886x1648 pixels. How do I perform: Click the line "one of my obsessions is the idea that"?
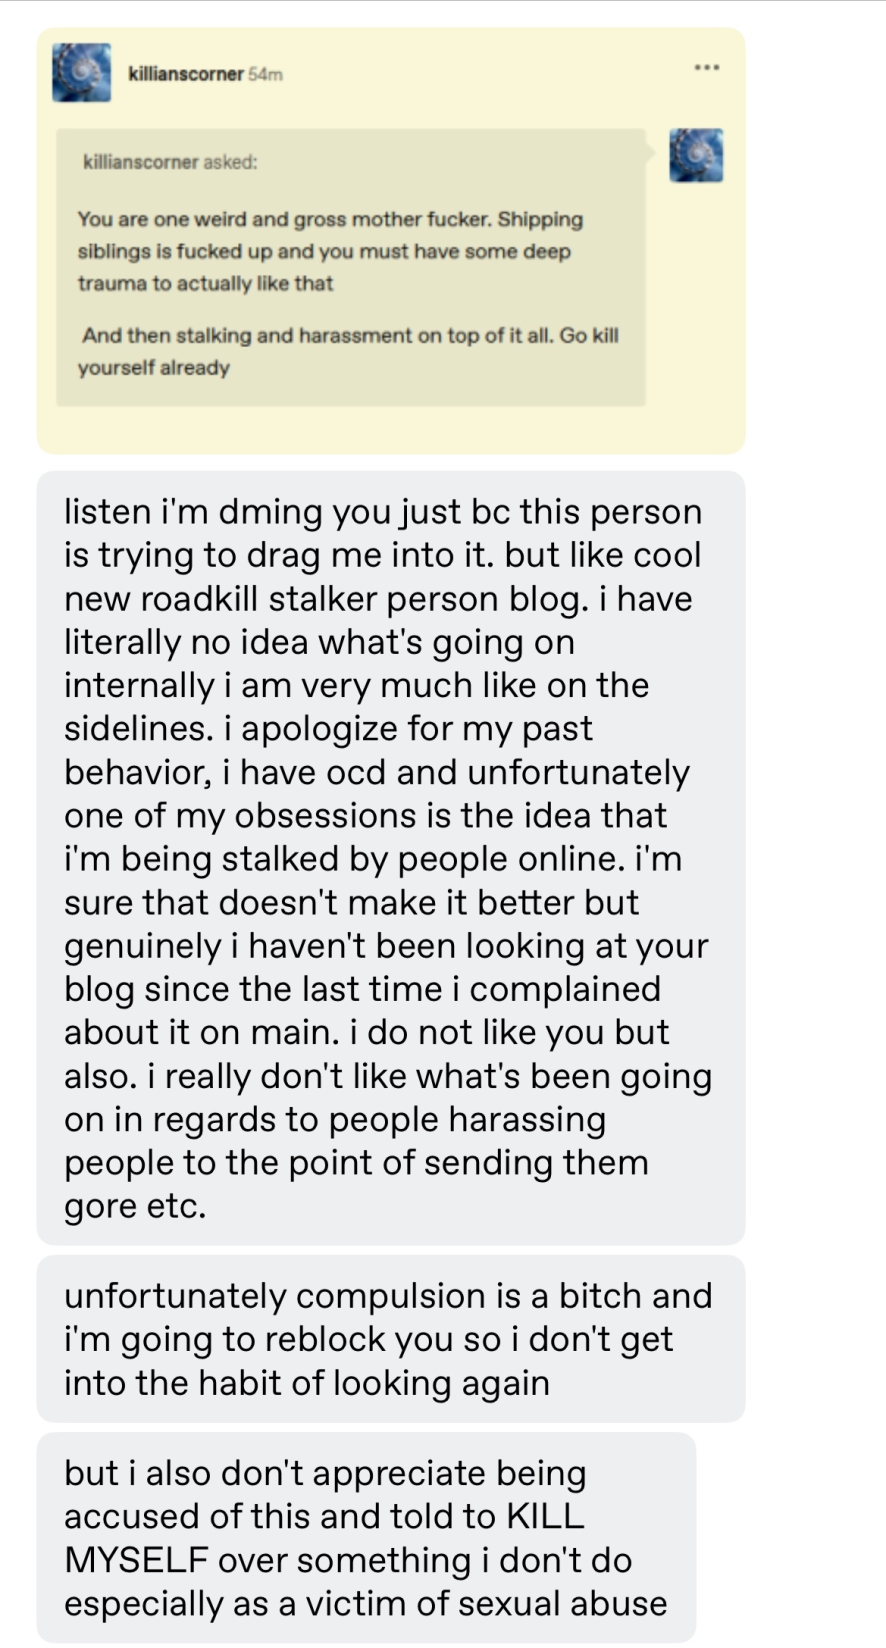tap(365, 815)
